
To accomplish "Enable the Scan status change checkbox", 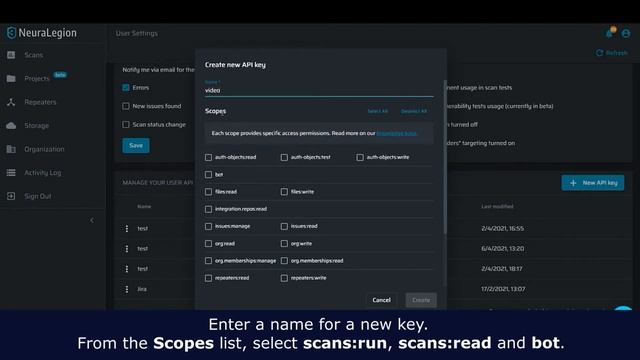I will coord(126,124).
